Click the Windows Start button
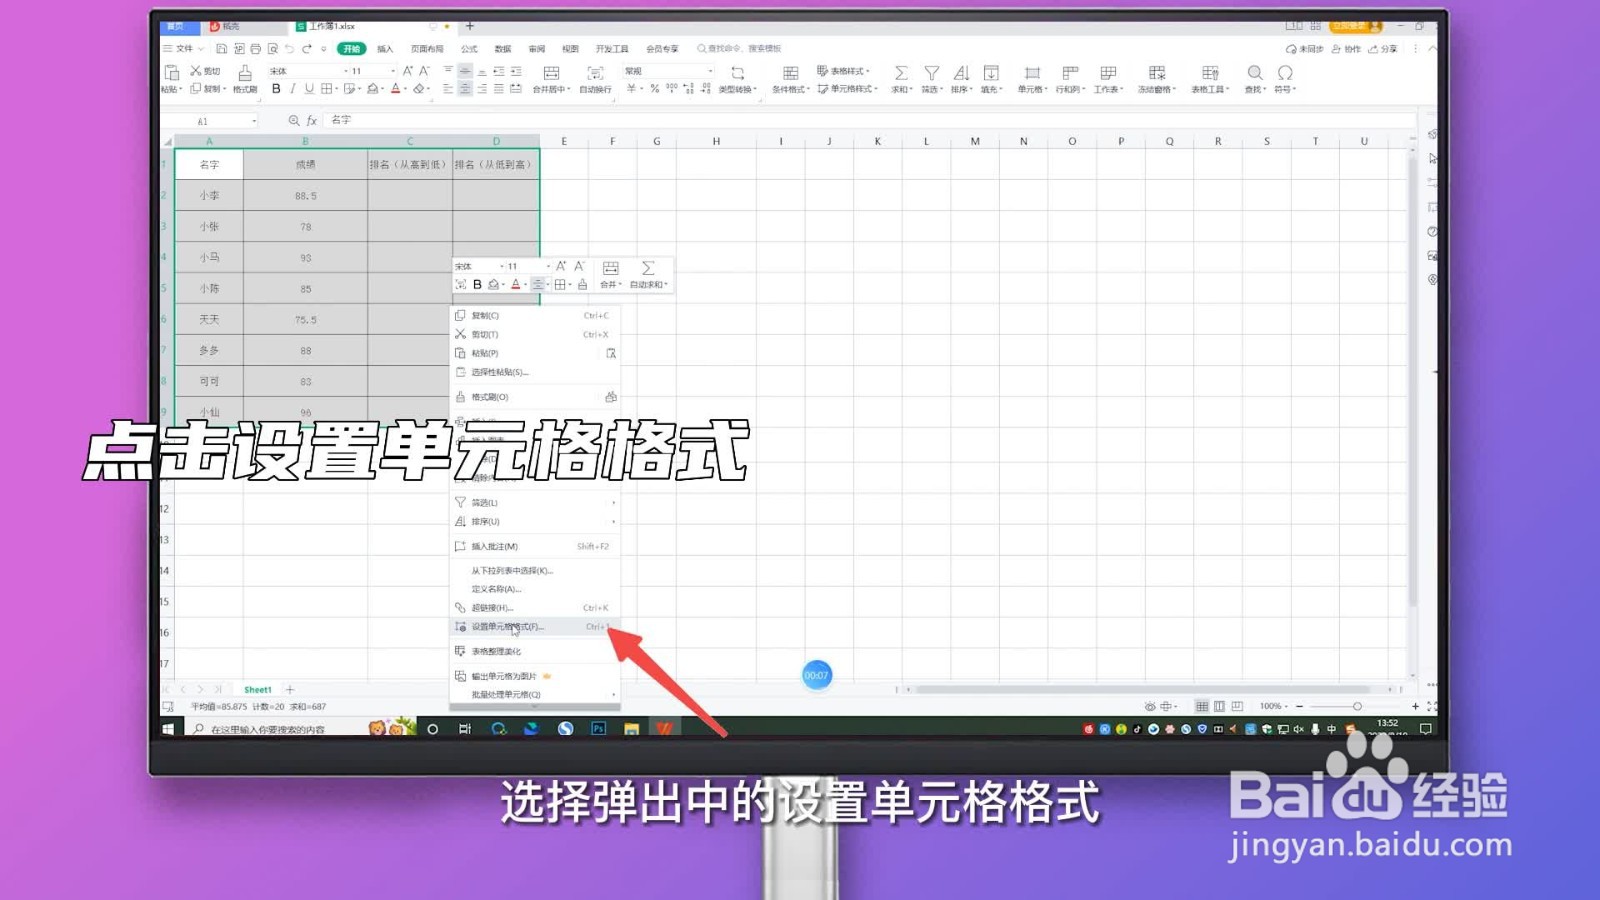Screen dimensions: 1600x900 tap(168, 729)
